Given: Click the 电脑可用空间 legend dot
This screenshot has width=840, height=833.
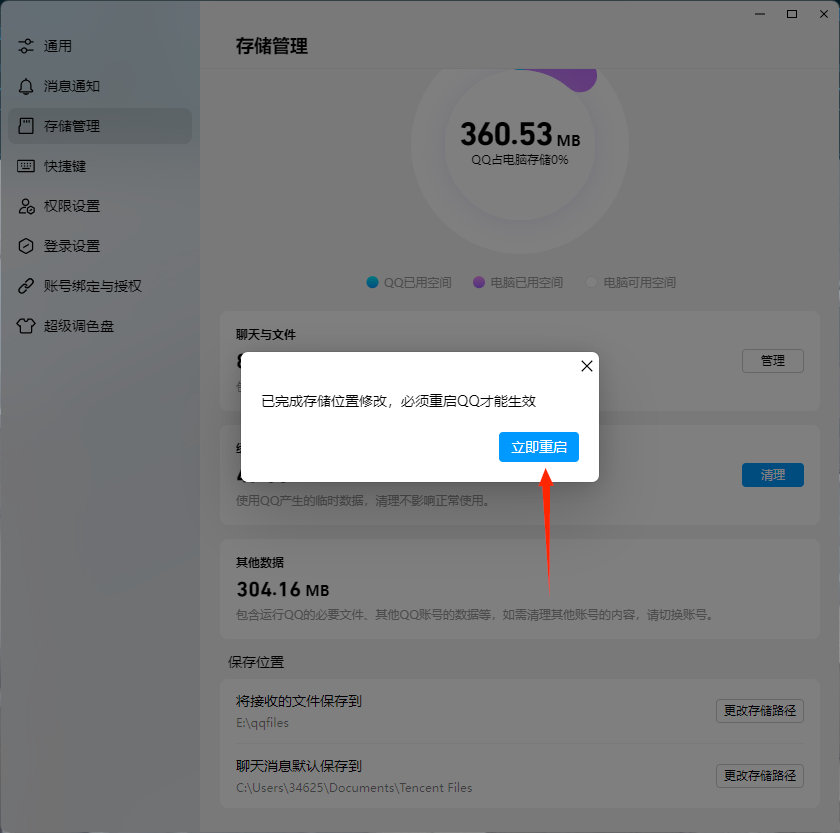Looking at the screenshot, I should 592,283.
